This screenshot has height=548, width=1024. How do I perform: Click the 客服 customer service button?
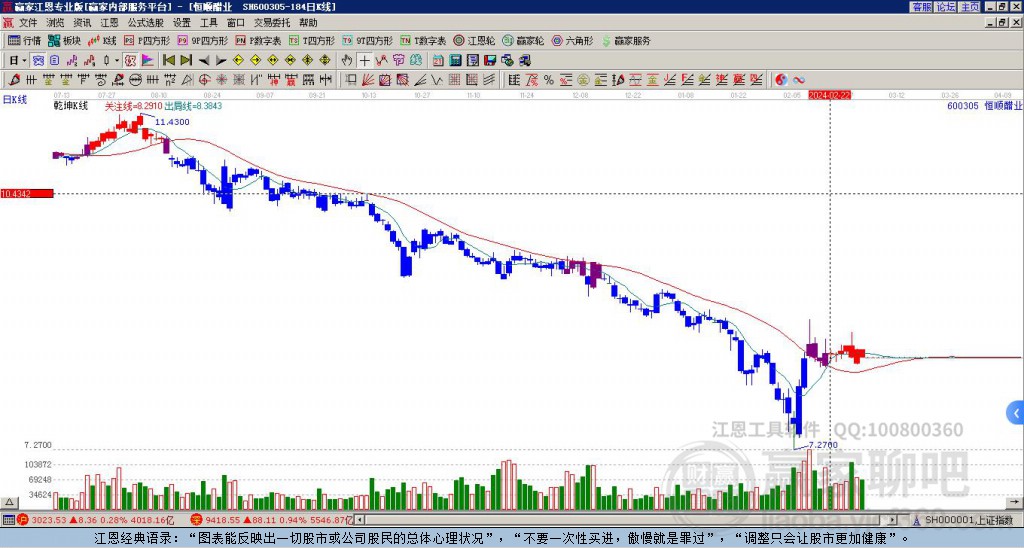coord(921,7)
